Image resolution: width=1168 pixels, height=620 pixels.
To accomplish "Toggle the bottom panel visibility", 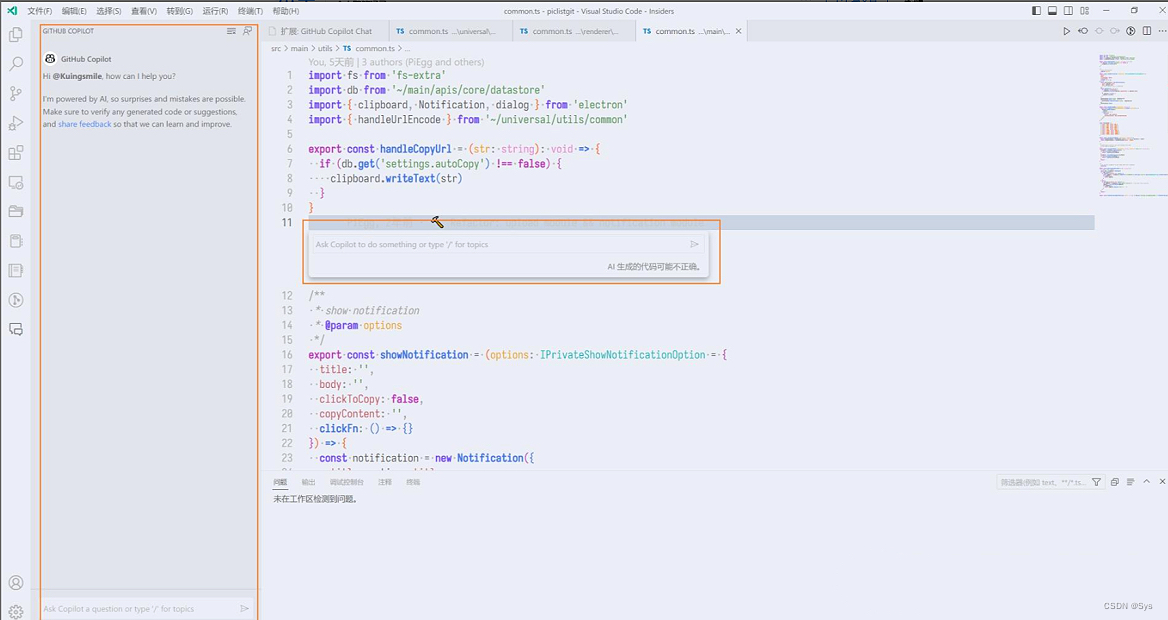I will tap(1053, 11).
